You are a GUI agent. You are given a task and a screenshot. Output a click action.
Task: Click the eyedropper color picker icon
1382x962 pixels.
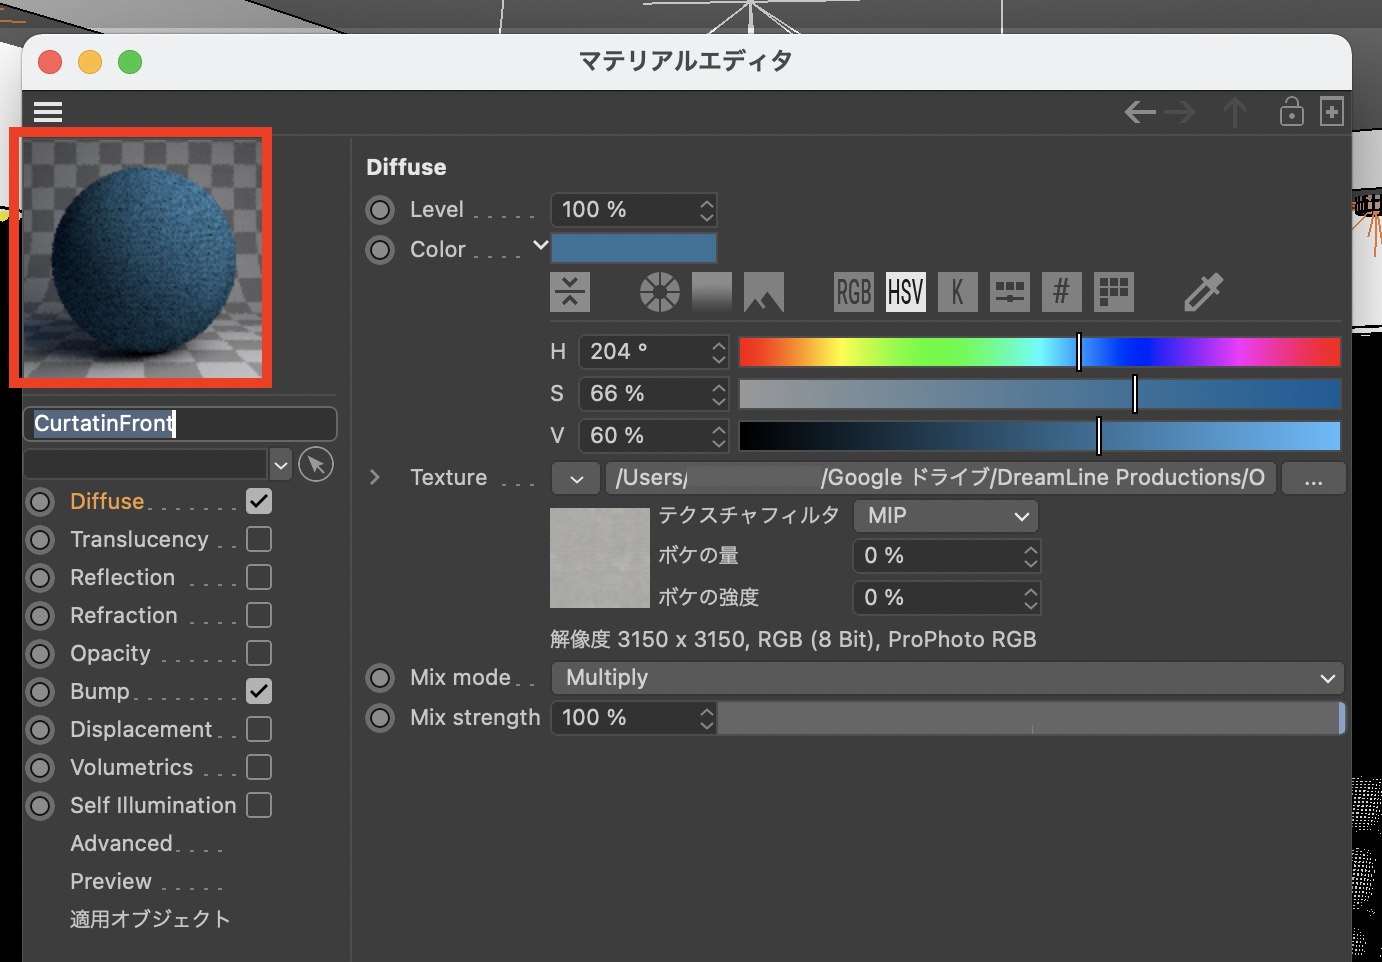pyautogui.click(x=1203, y=292)
